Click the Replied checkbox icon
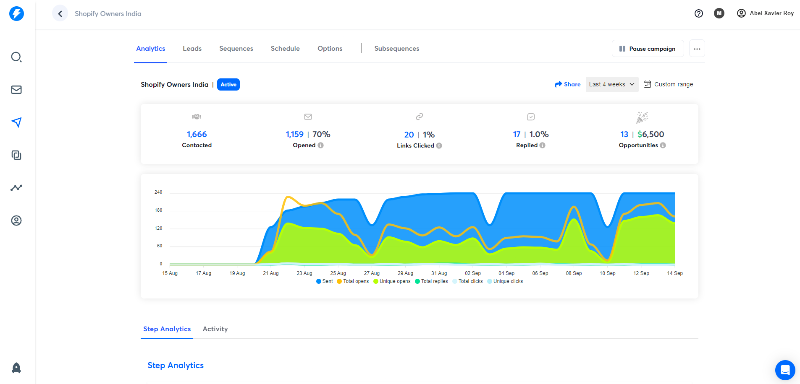800x384 pixels. (x=531, y=117)
